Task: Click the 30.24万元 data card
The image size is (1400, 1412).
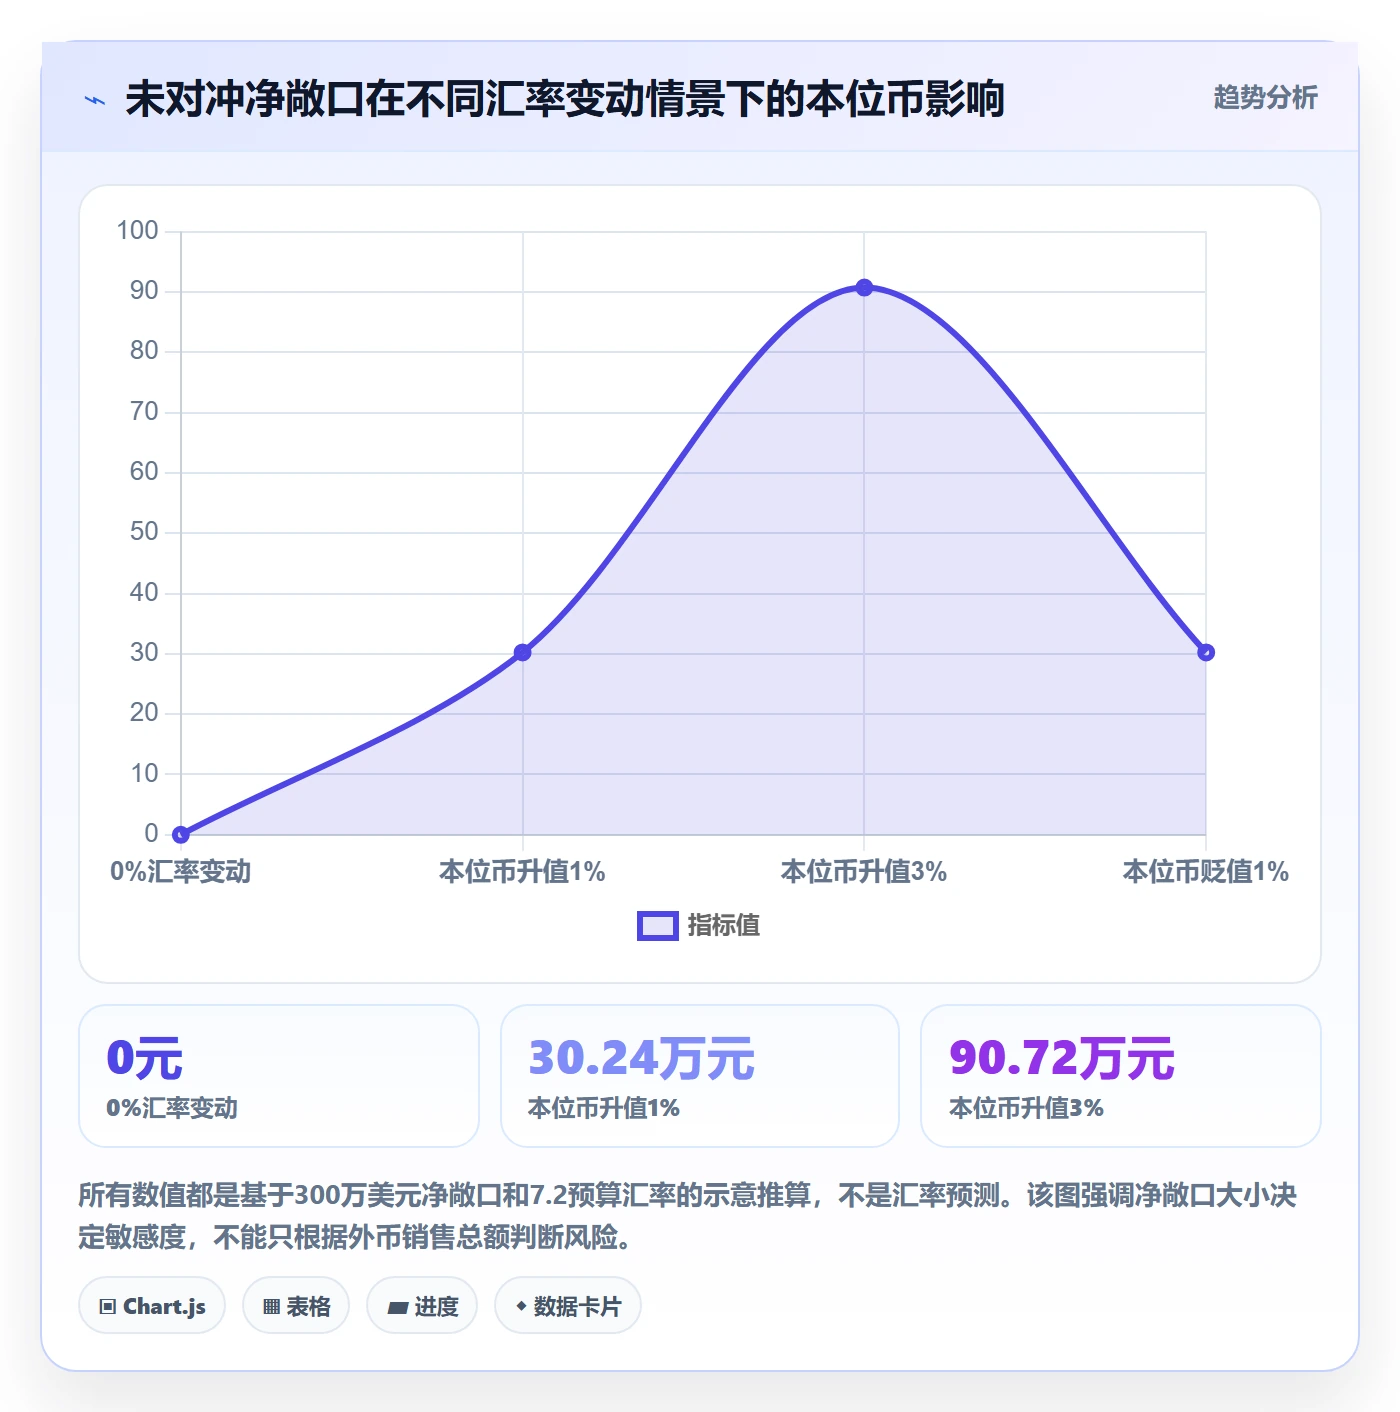Action: (x=700, y=1076)
